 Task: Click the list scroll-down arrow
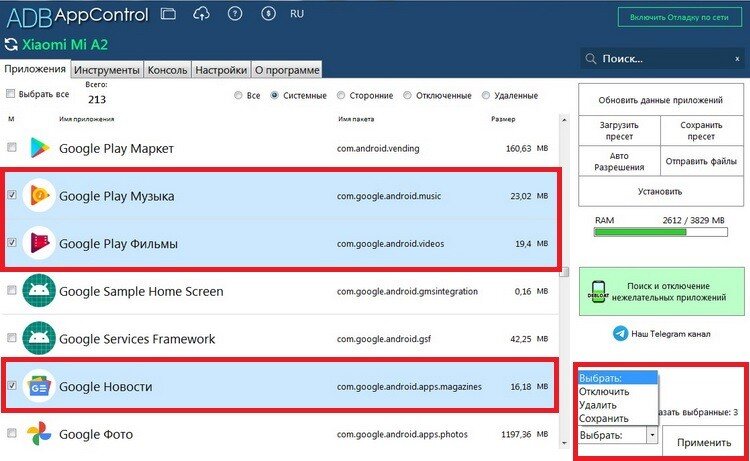[565, 443]
